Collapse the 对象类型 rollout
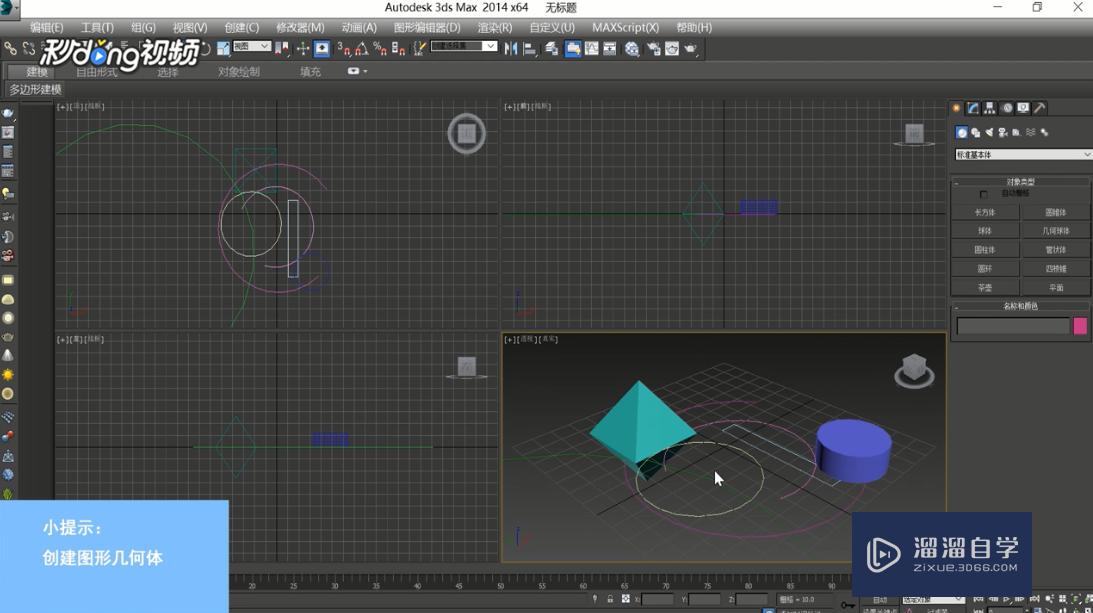The width and height of the screenshot is (1093, 613). point(1020,182)
